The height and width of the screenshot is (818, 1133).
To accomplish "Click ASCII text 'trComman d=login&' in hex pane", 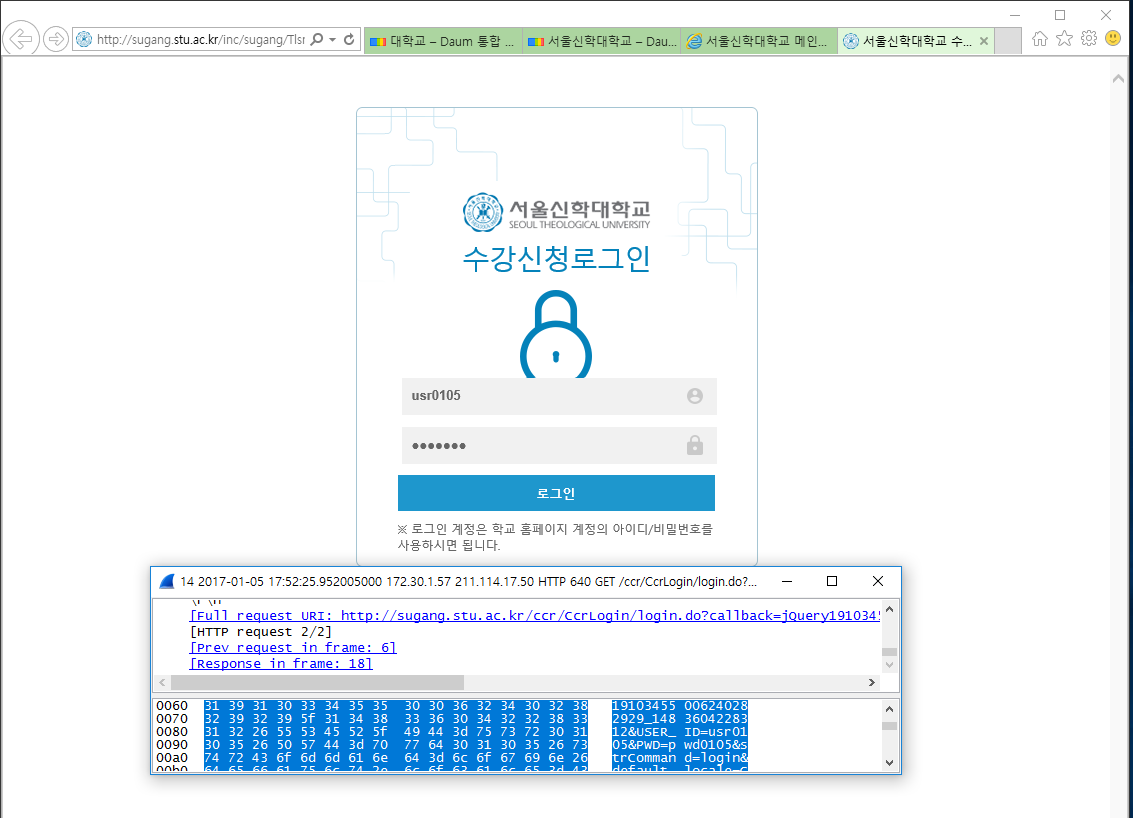I will [x=680, y=758].
